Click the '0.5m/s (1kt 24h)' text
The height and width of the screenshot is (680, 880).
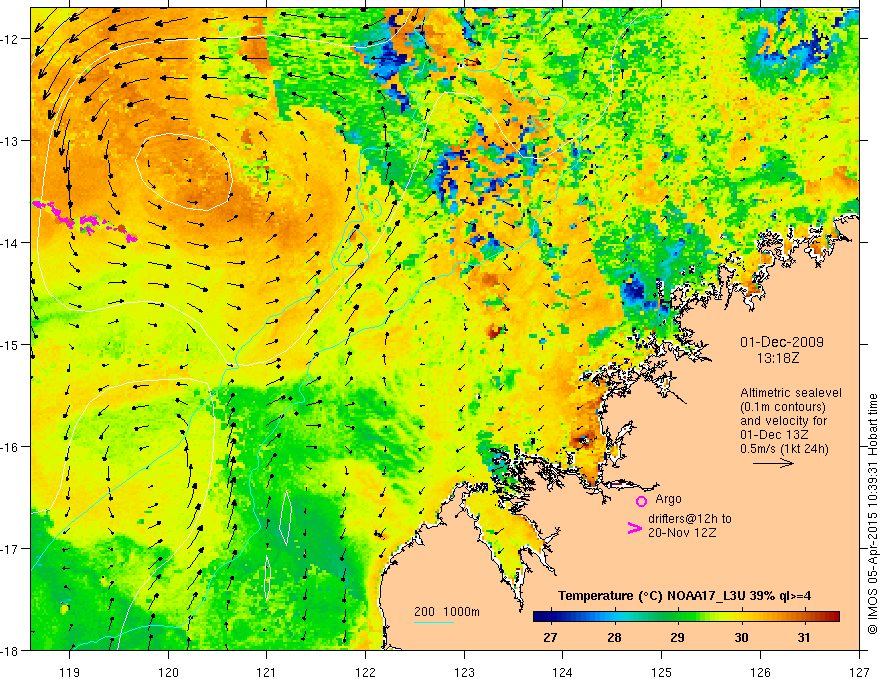784,448
